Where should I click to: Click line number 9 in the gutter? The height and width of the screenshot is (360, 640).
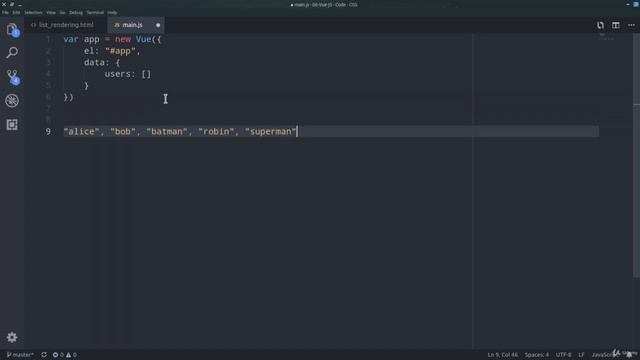tap(48, 131)
